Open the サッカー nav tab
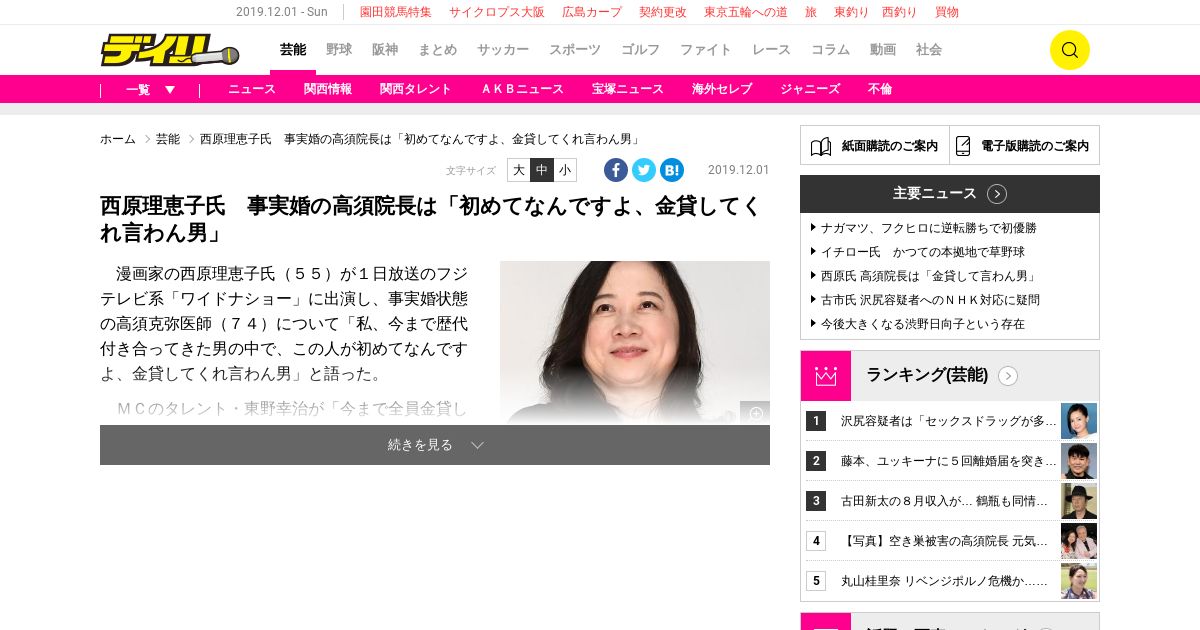The height and width of the screenshot is (630, 1200). pos(503,50)
